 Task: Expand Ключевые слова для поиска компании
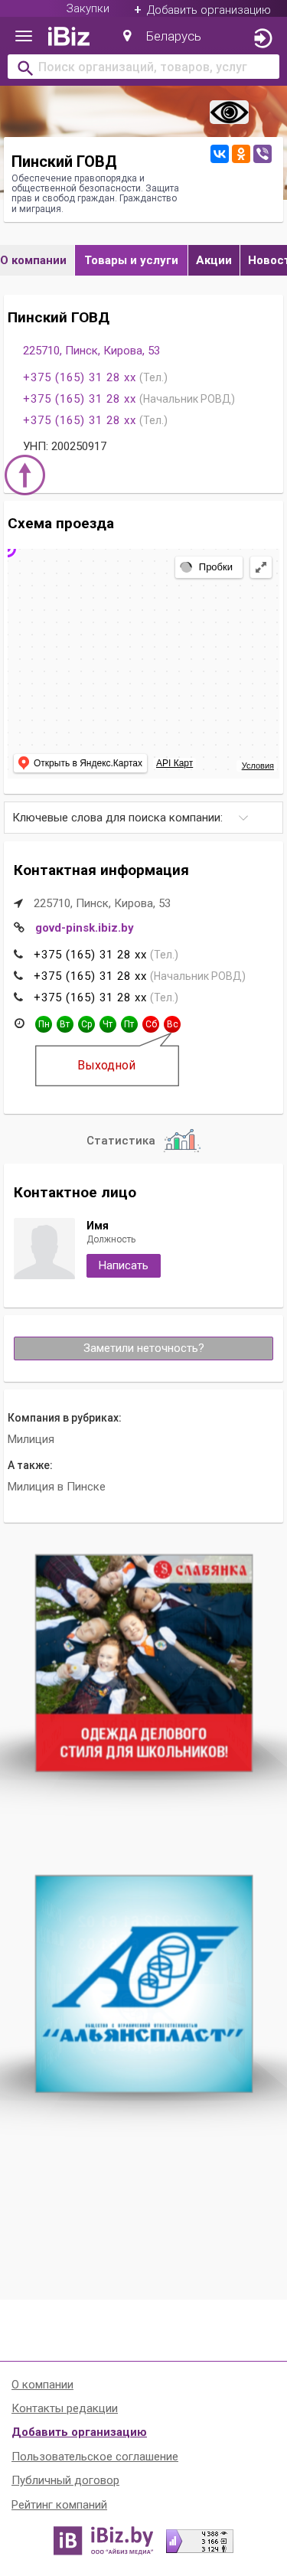pos(143,818)
